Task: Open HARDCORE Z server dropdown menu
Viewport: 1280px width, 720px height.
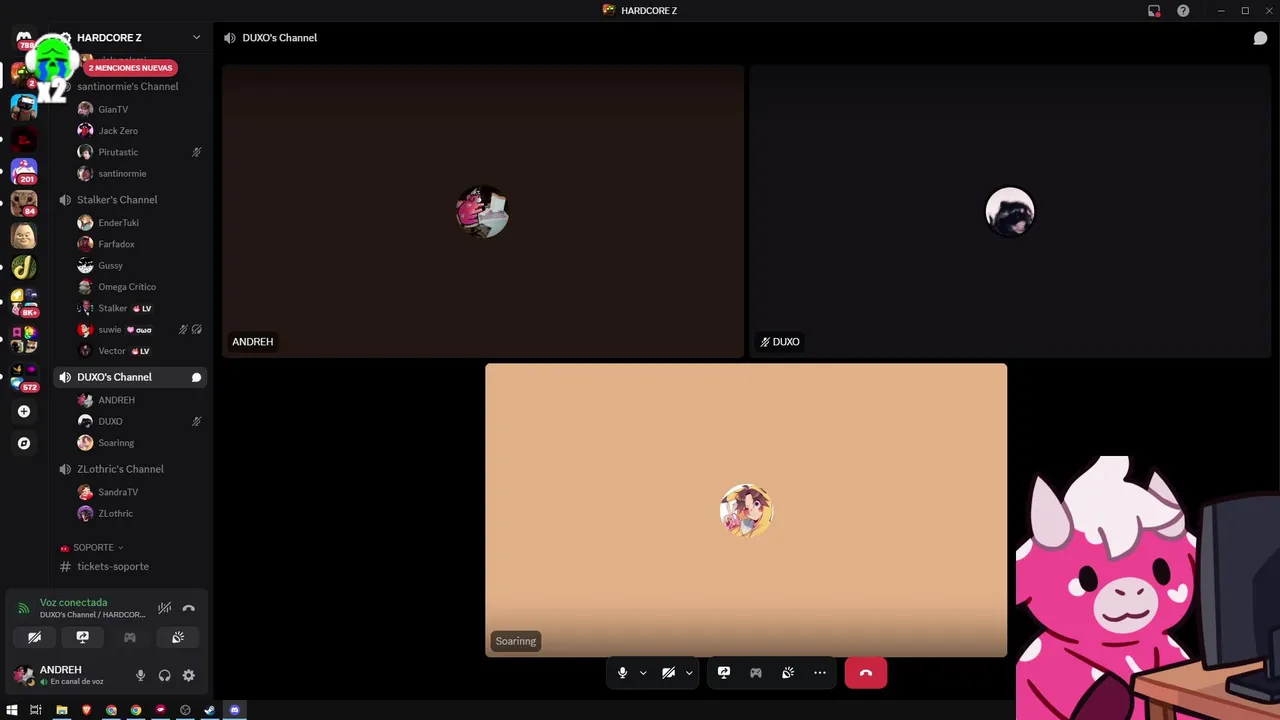Action: pyautogui.click(x=196, y=38)
